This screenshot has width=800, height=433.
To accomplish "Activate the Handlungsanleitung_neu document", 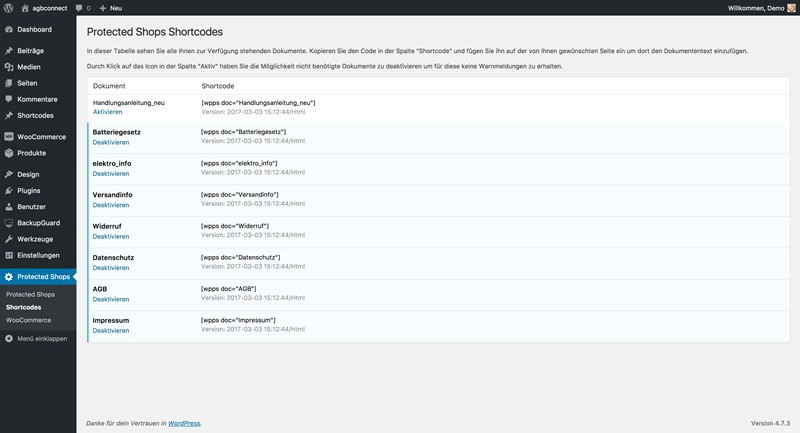I will pos(108,112).
